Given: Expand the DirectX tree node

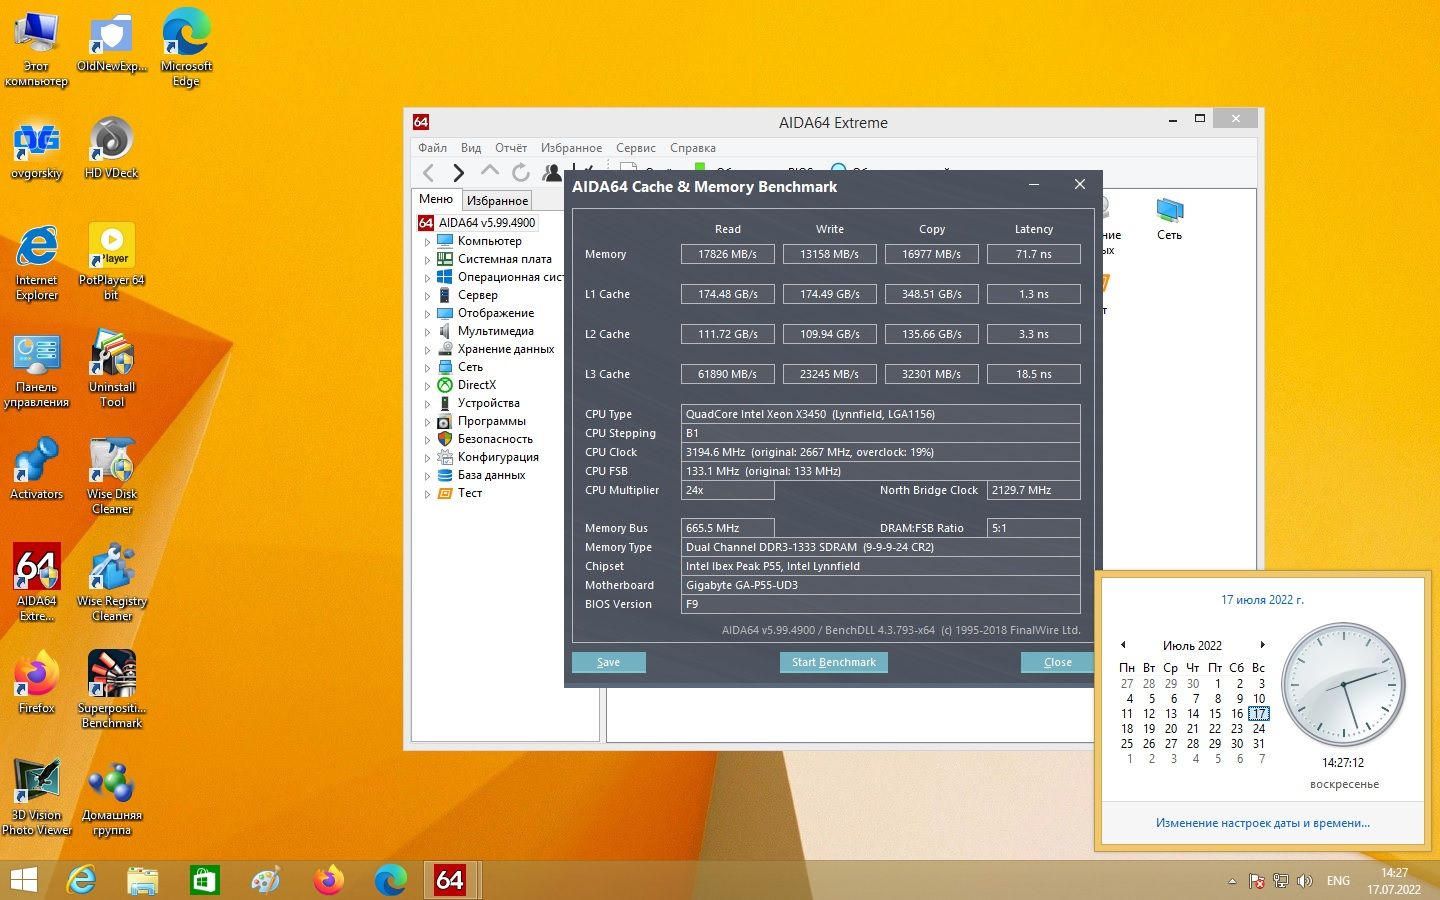Looking at the screenshot, I should click(427, 385).
